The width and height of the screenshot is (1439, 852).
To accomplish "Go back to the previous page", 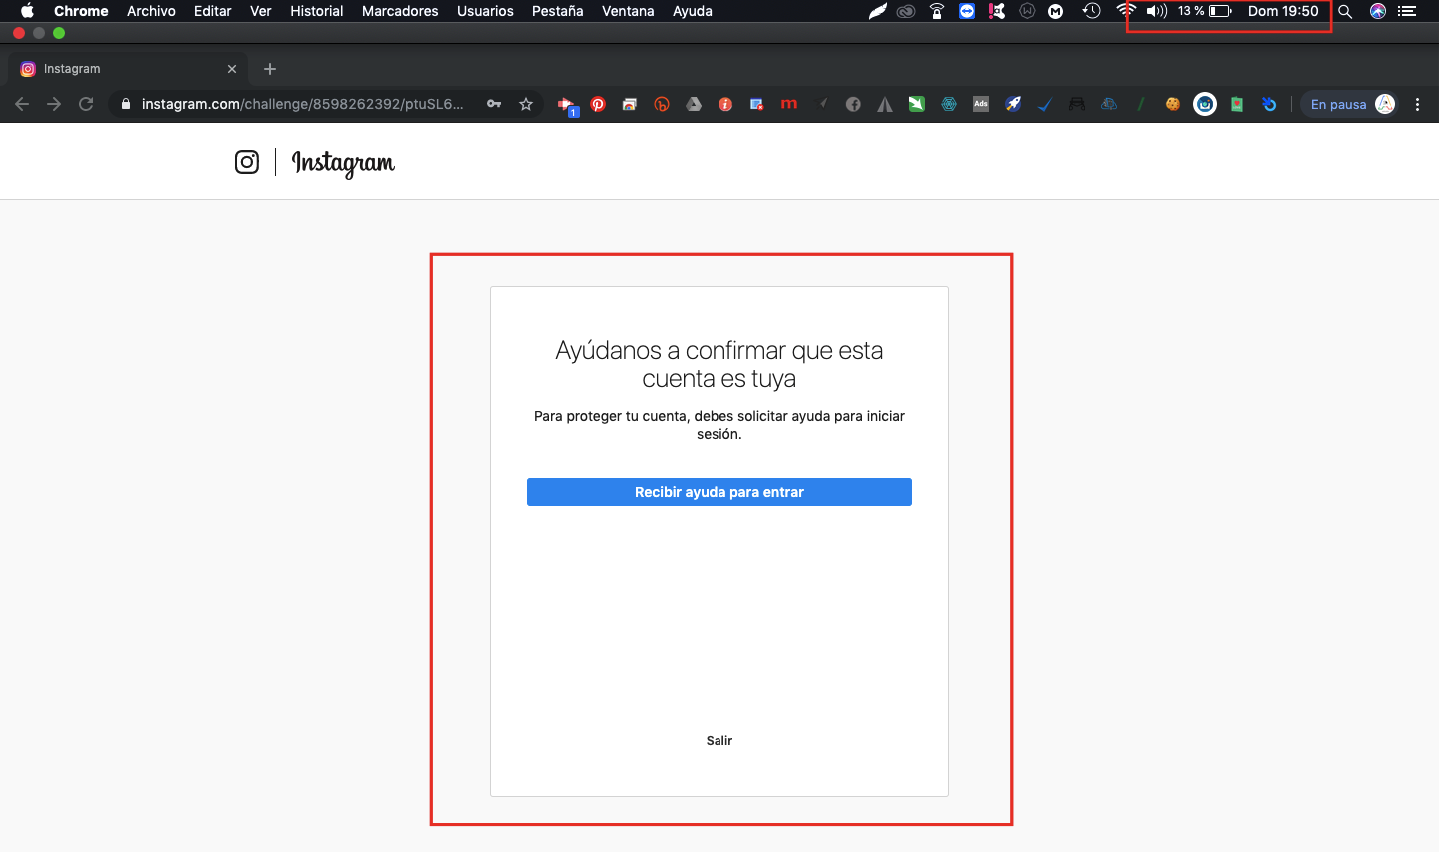I will (22, 104).
